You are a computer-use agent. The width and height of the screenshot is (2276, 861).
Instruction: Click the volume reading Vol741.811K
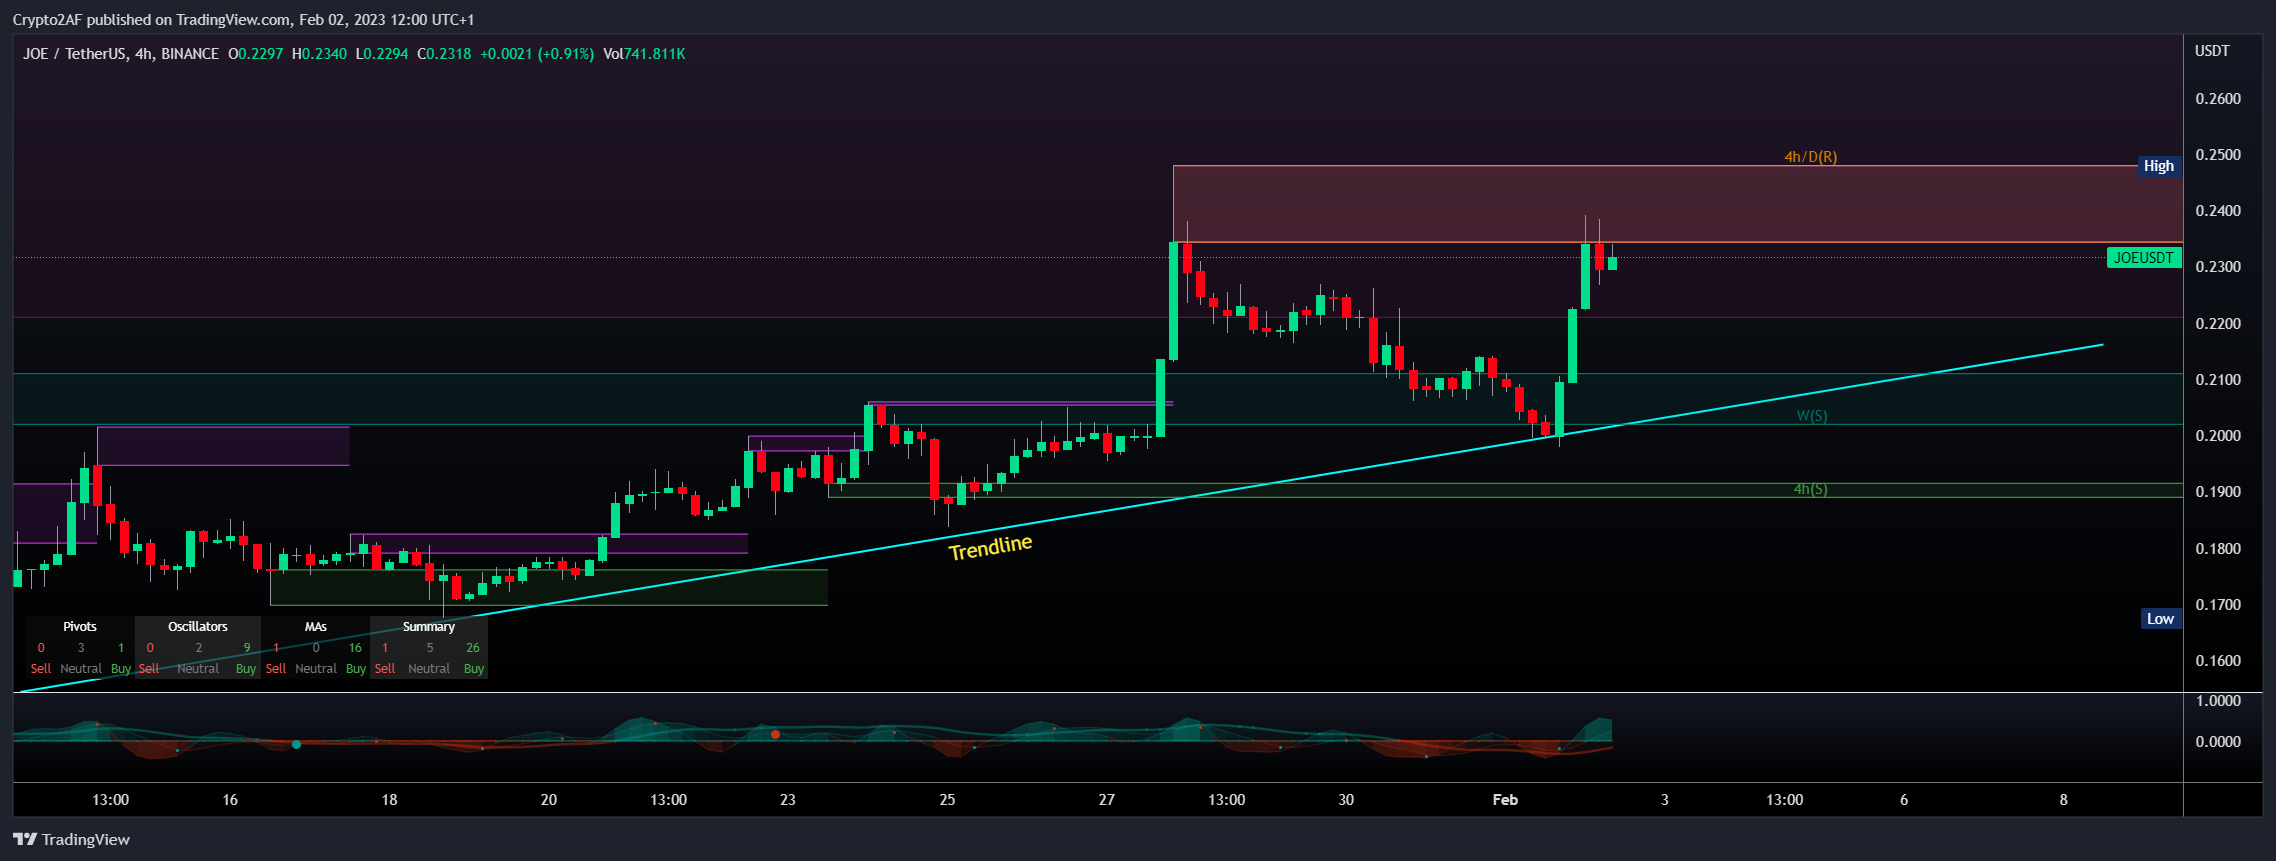644,54
